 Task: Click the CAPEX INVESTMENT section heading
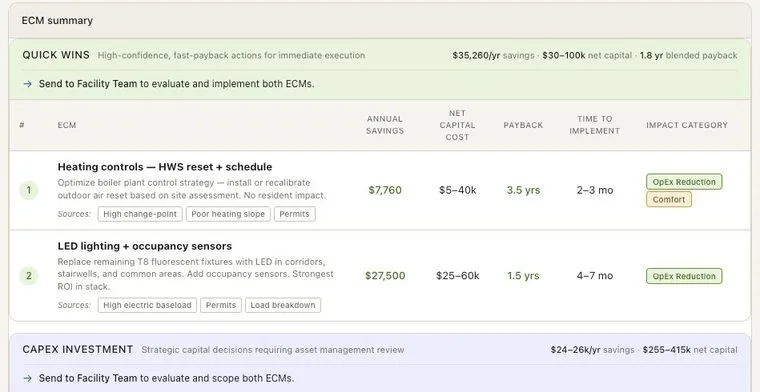click(78, 350)
